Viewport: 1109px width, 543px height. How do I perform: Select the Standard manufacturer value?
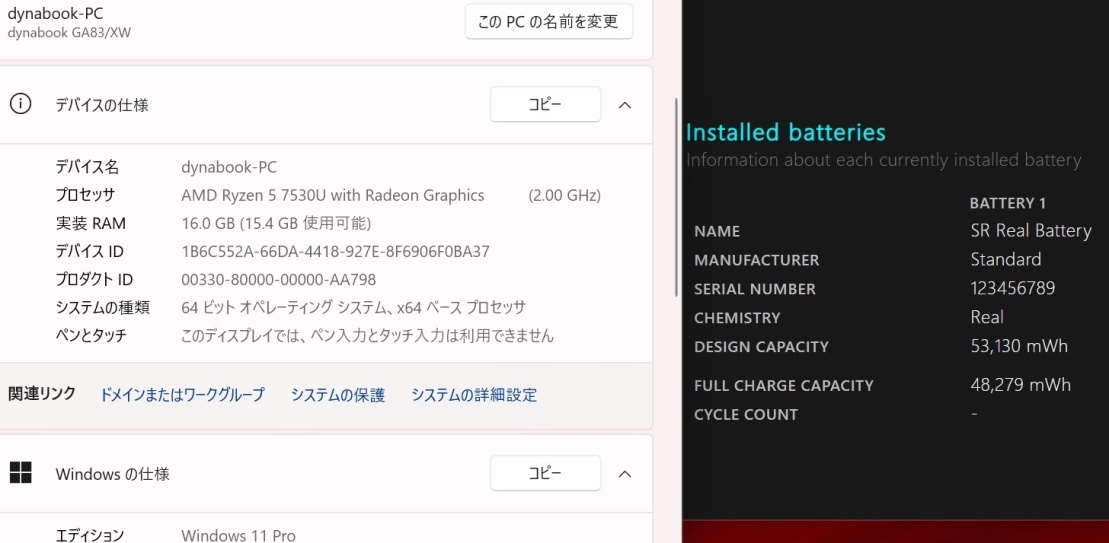[1006, 259]
